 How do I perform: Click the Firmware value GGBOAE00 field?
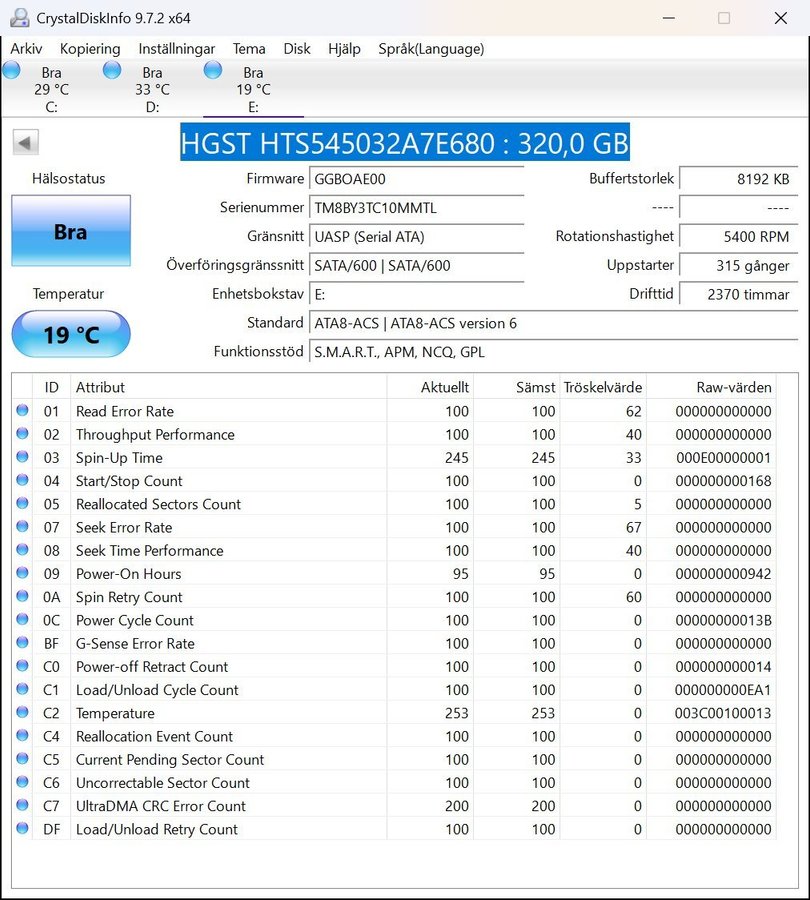pos(416,179)
